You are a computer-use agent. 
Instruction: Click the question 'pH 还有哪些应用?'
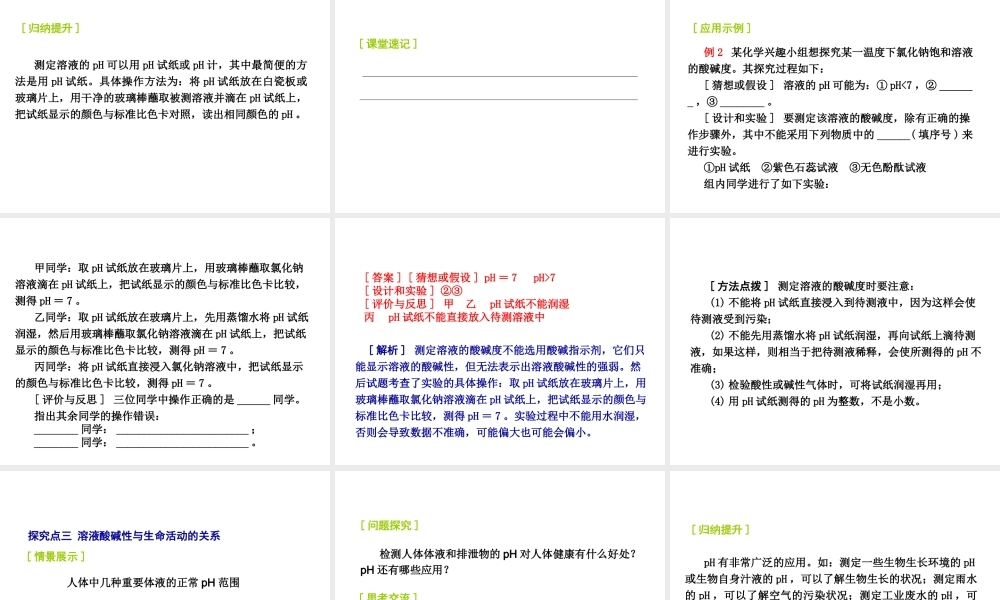click(x=405, y=570)
